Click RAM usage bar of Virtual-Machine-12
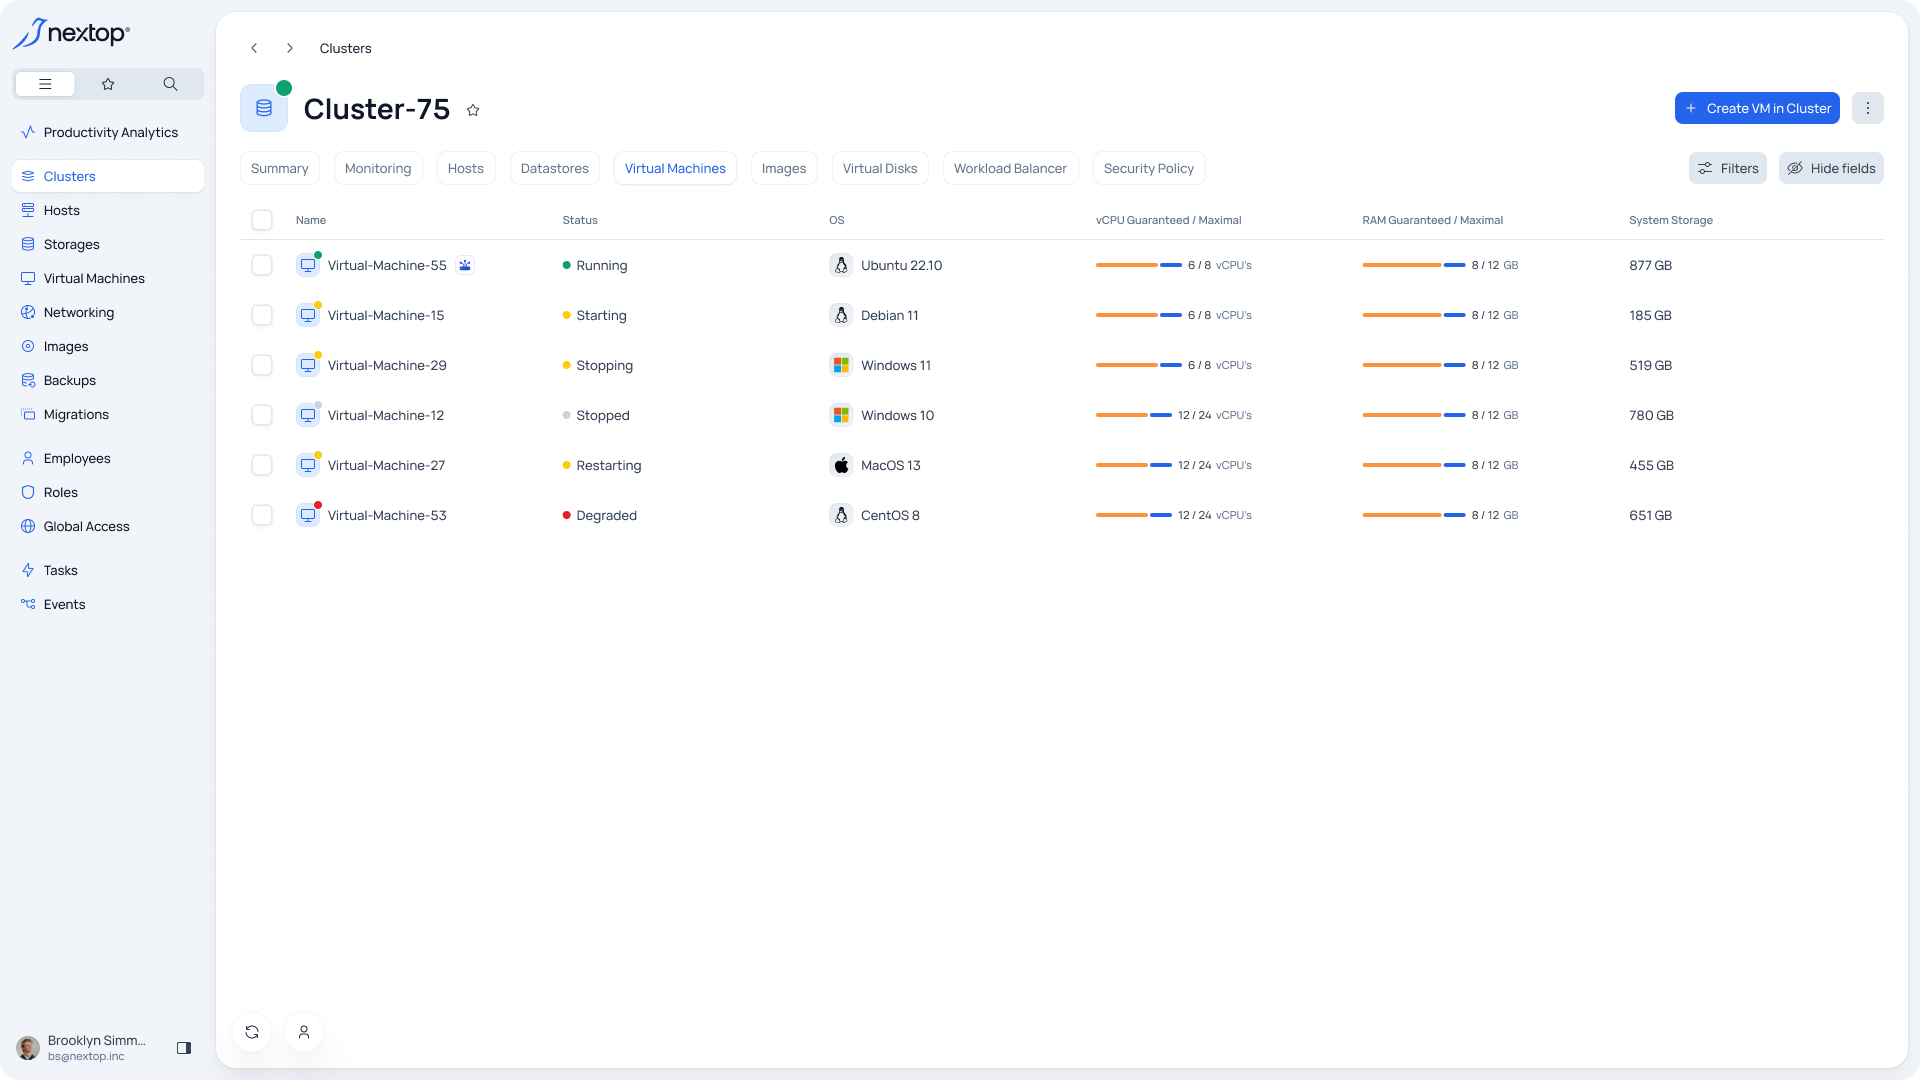Screen dimensions: 1920x1080 (x=1413, y=415)
